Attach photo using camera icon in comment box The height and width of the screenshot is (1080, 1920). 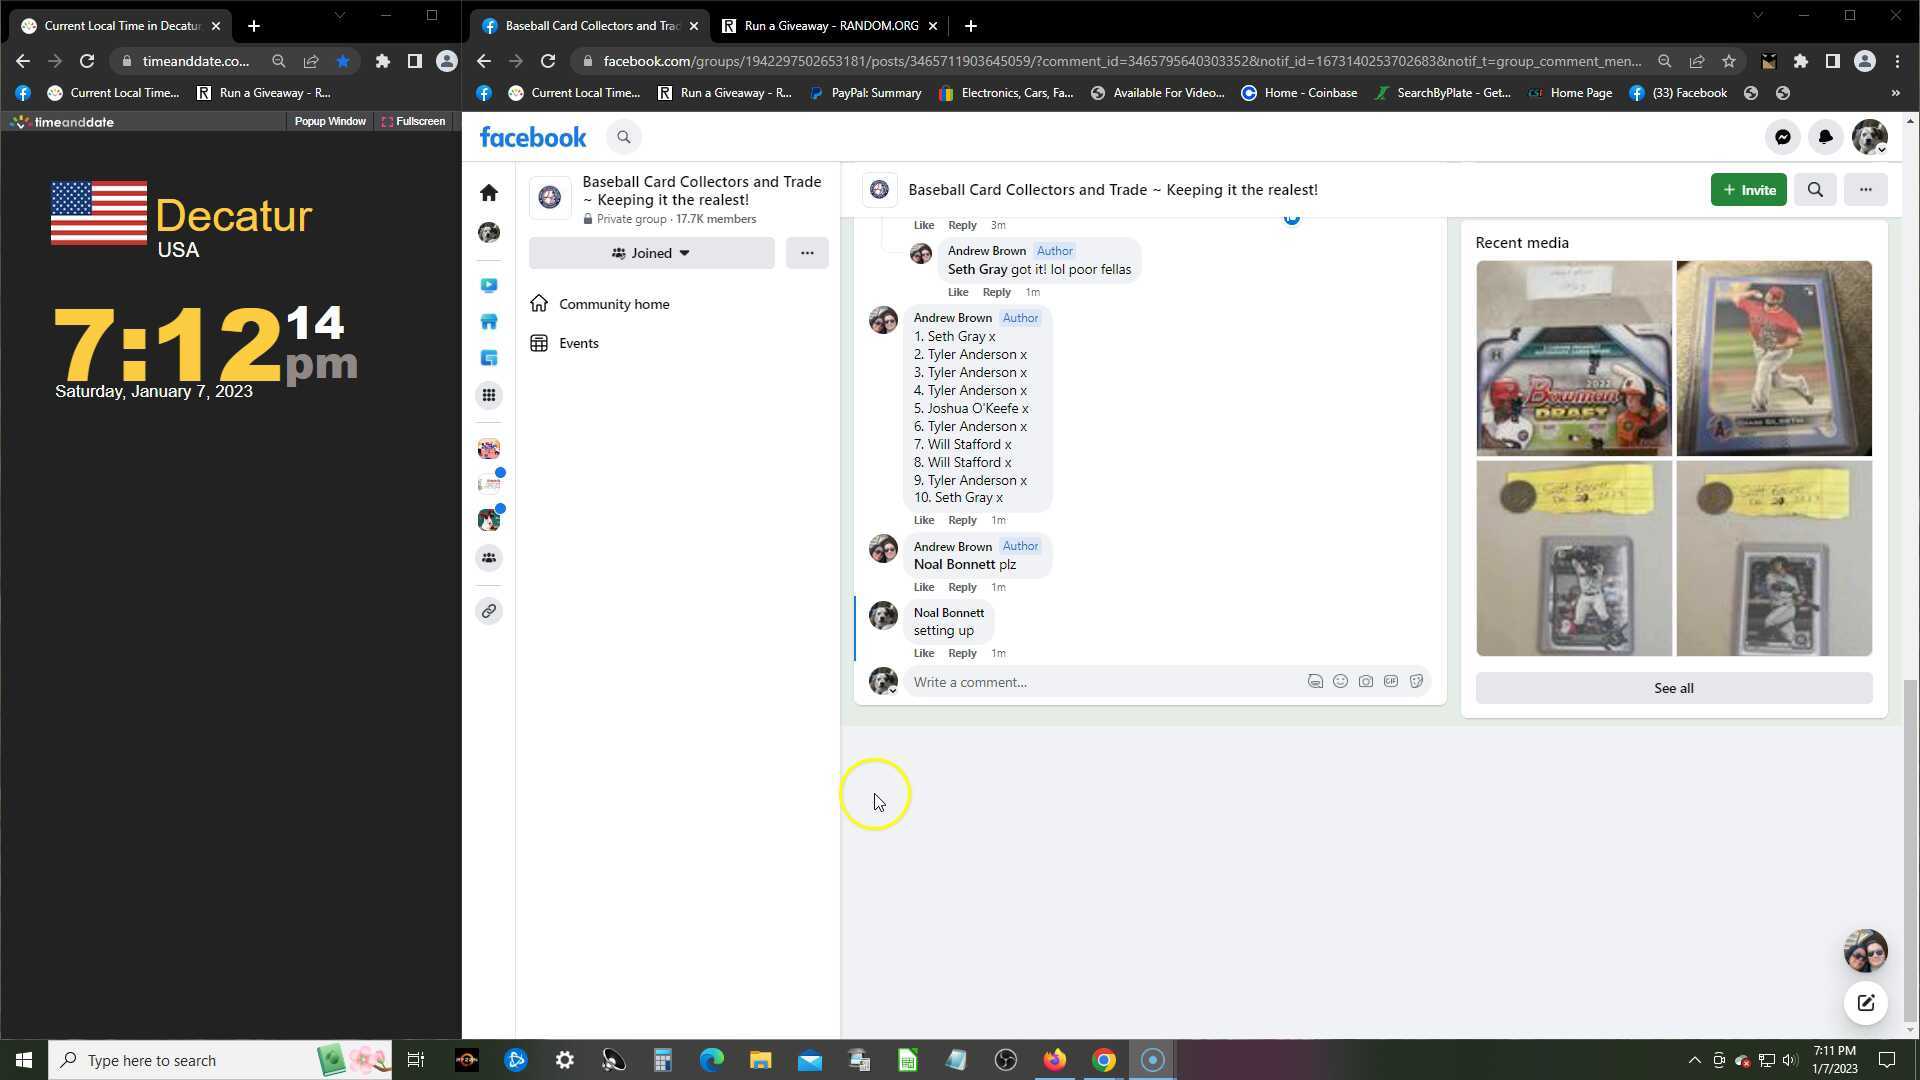click(x=1365, y=682)
